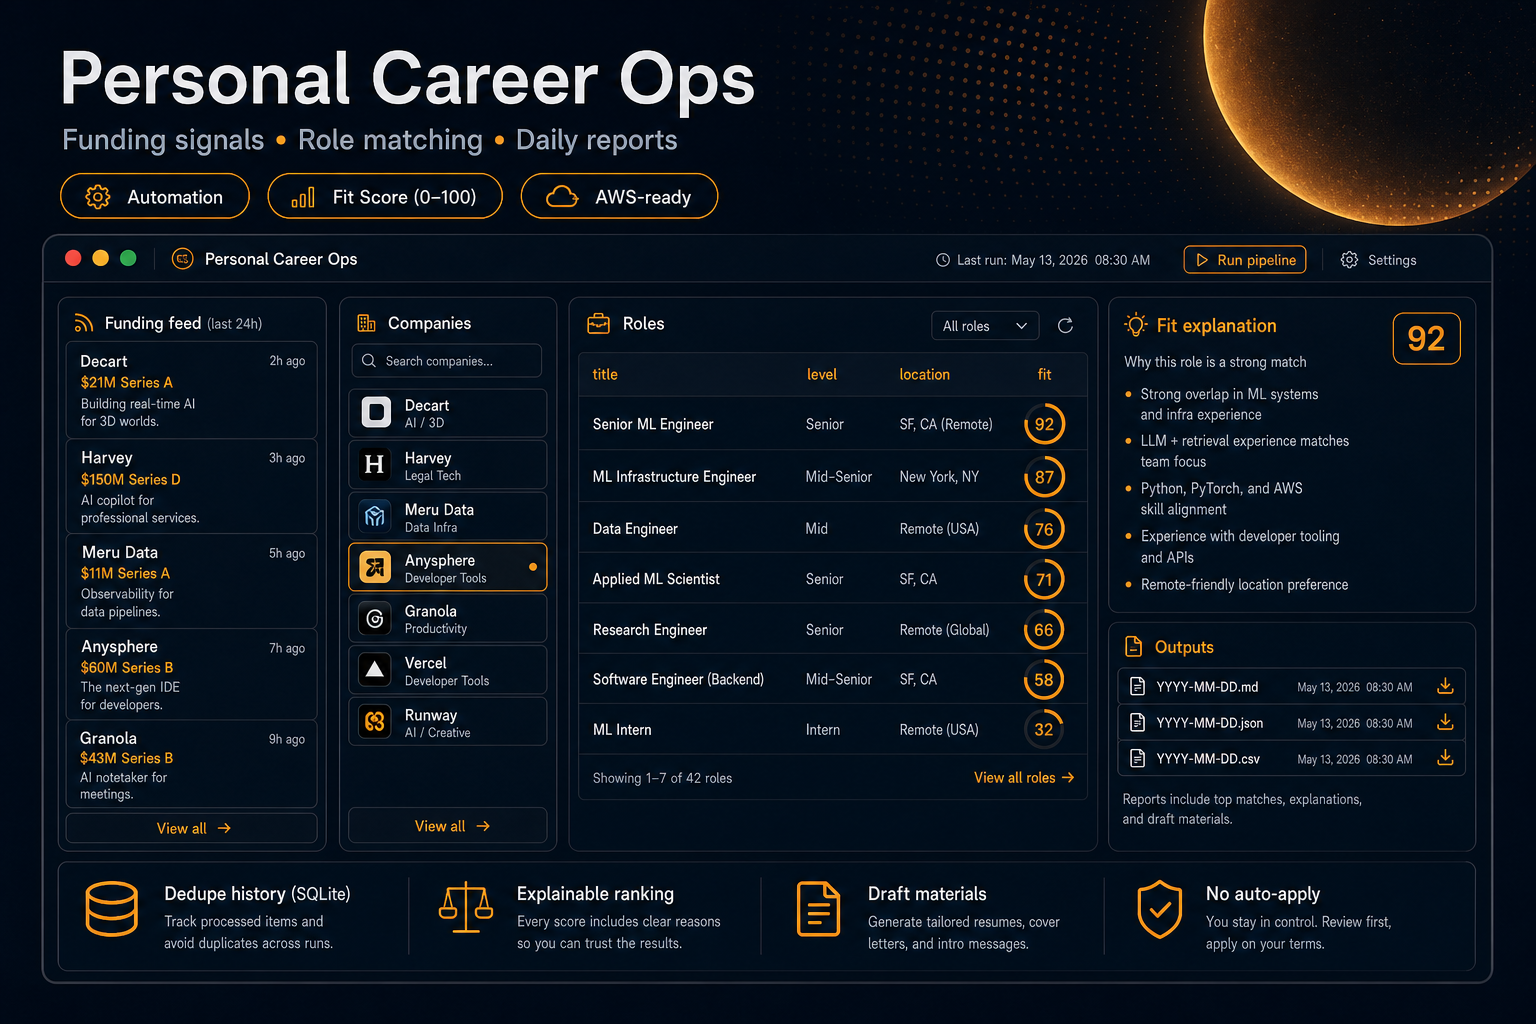Click the Dedupe history database icon

(x=112, y=909)
